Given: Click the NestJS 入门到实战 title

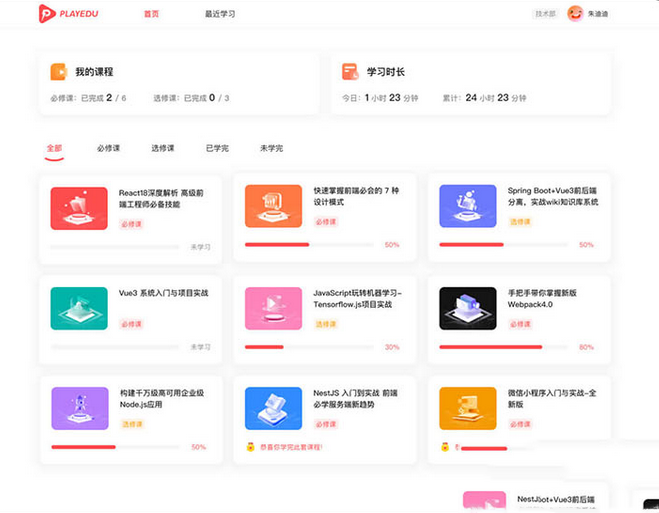Looking at the screenshot, I should tap(356, 399).
